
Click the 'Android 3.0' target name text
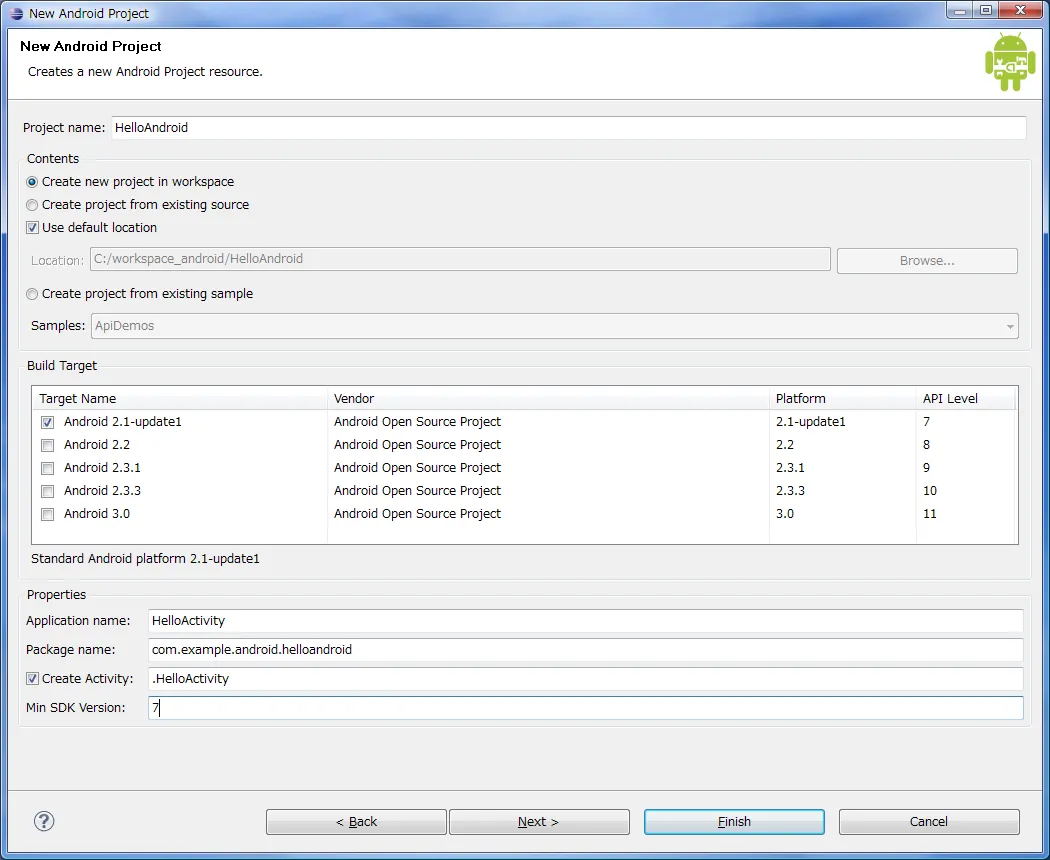pos(97,514)
